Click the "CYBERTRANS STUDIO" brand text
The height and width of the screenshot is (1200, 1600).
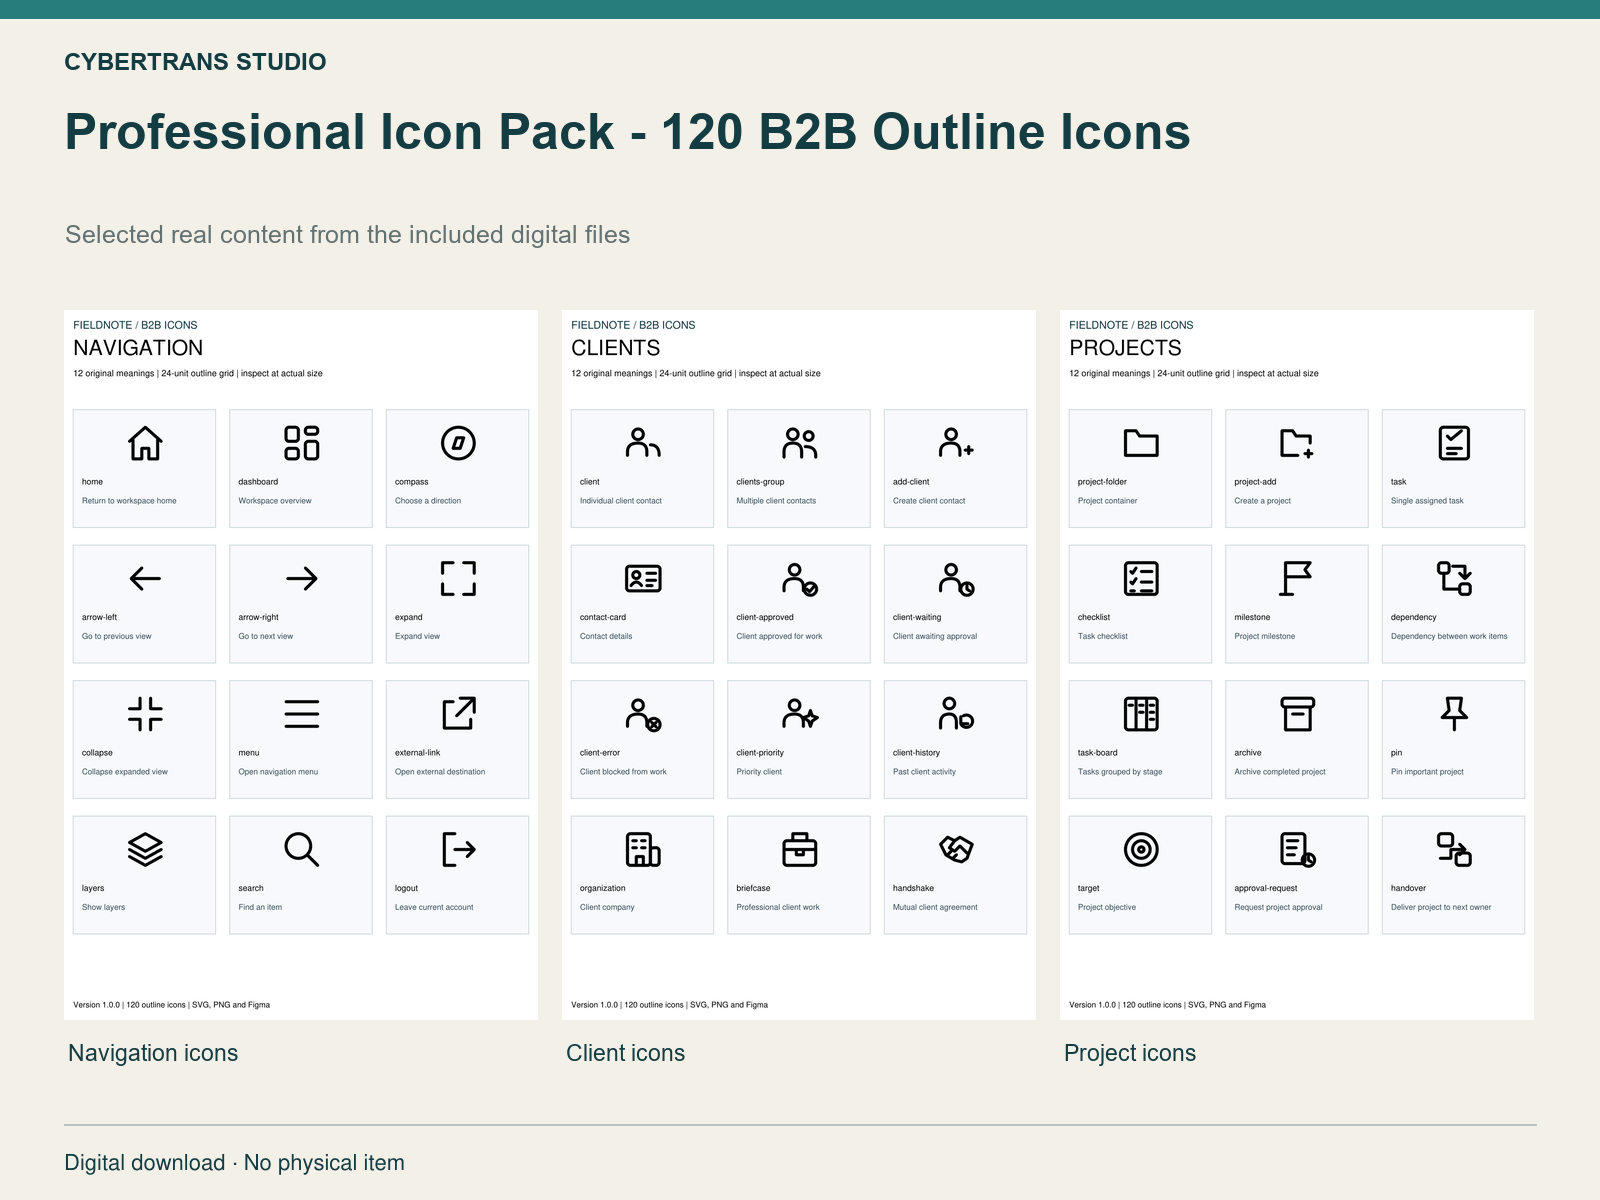coord(195,62)
